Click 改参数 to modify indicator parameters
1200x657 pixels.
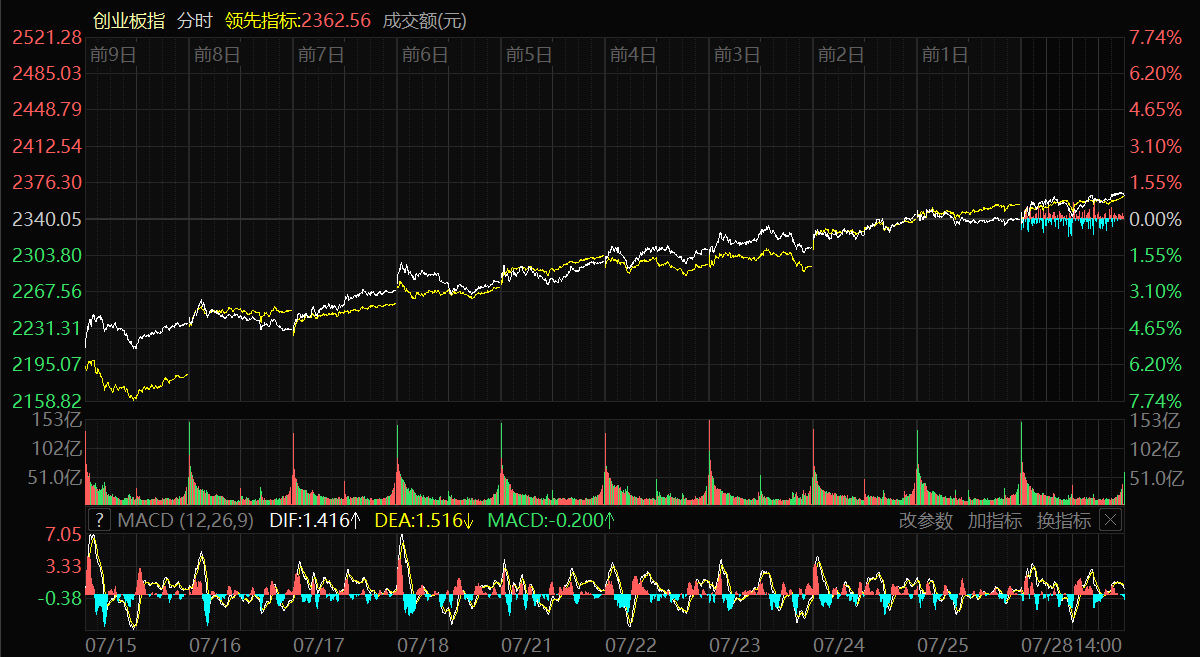(926, 520)
